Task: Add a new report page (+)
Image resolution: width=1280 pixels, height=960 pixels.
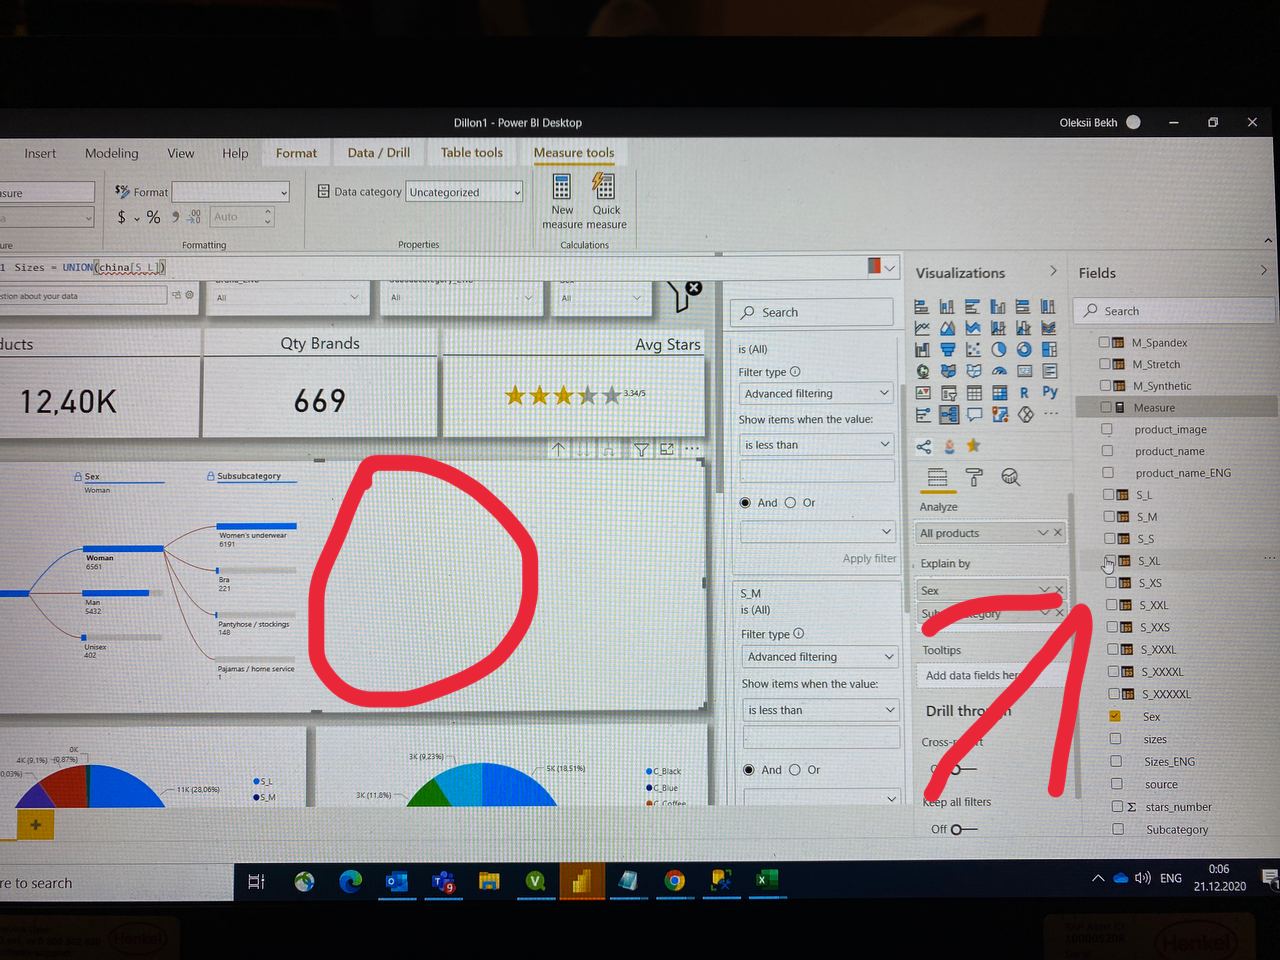Action: tap(35, 825)
